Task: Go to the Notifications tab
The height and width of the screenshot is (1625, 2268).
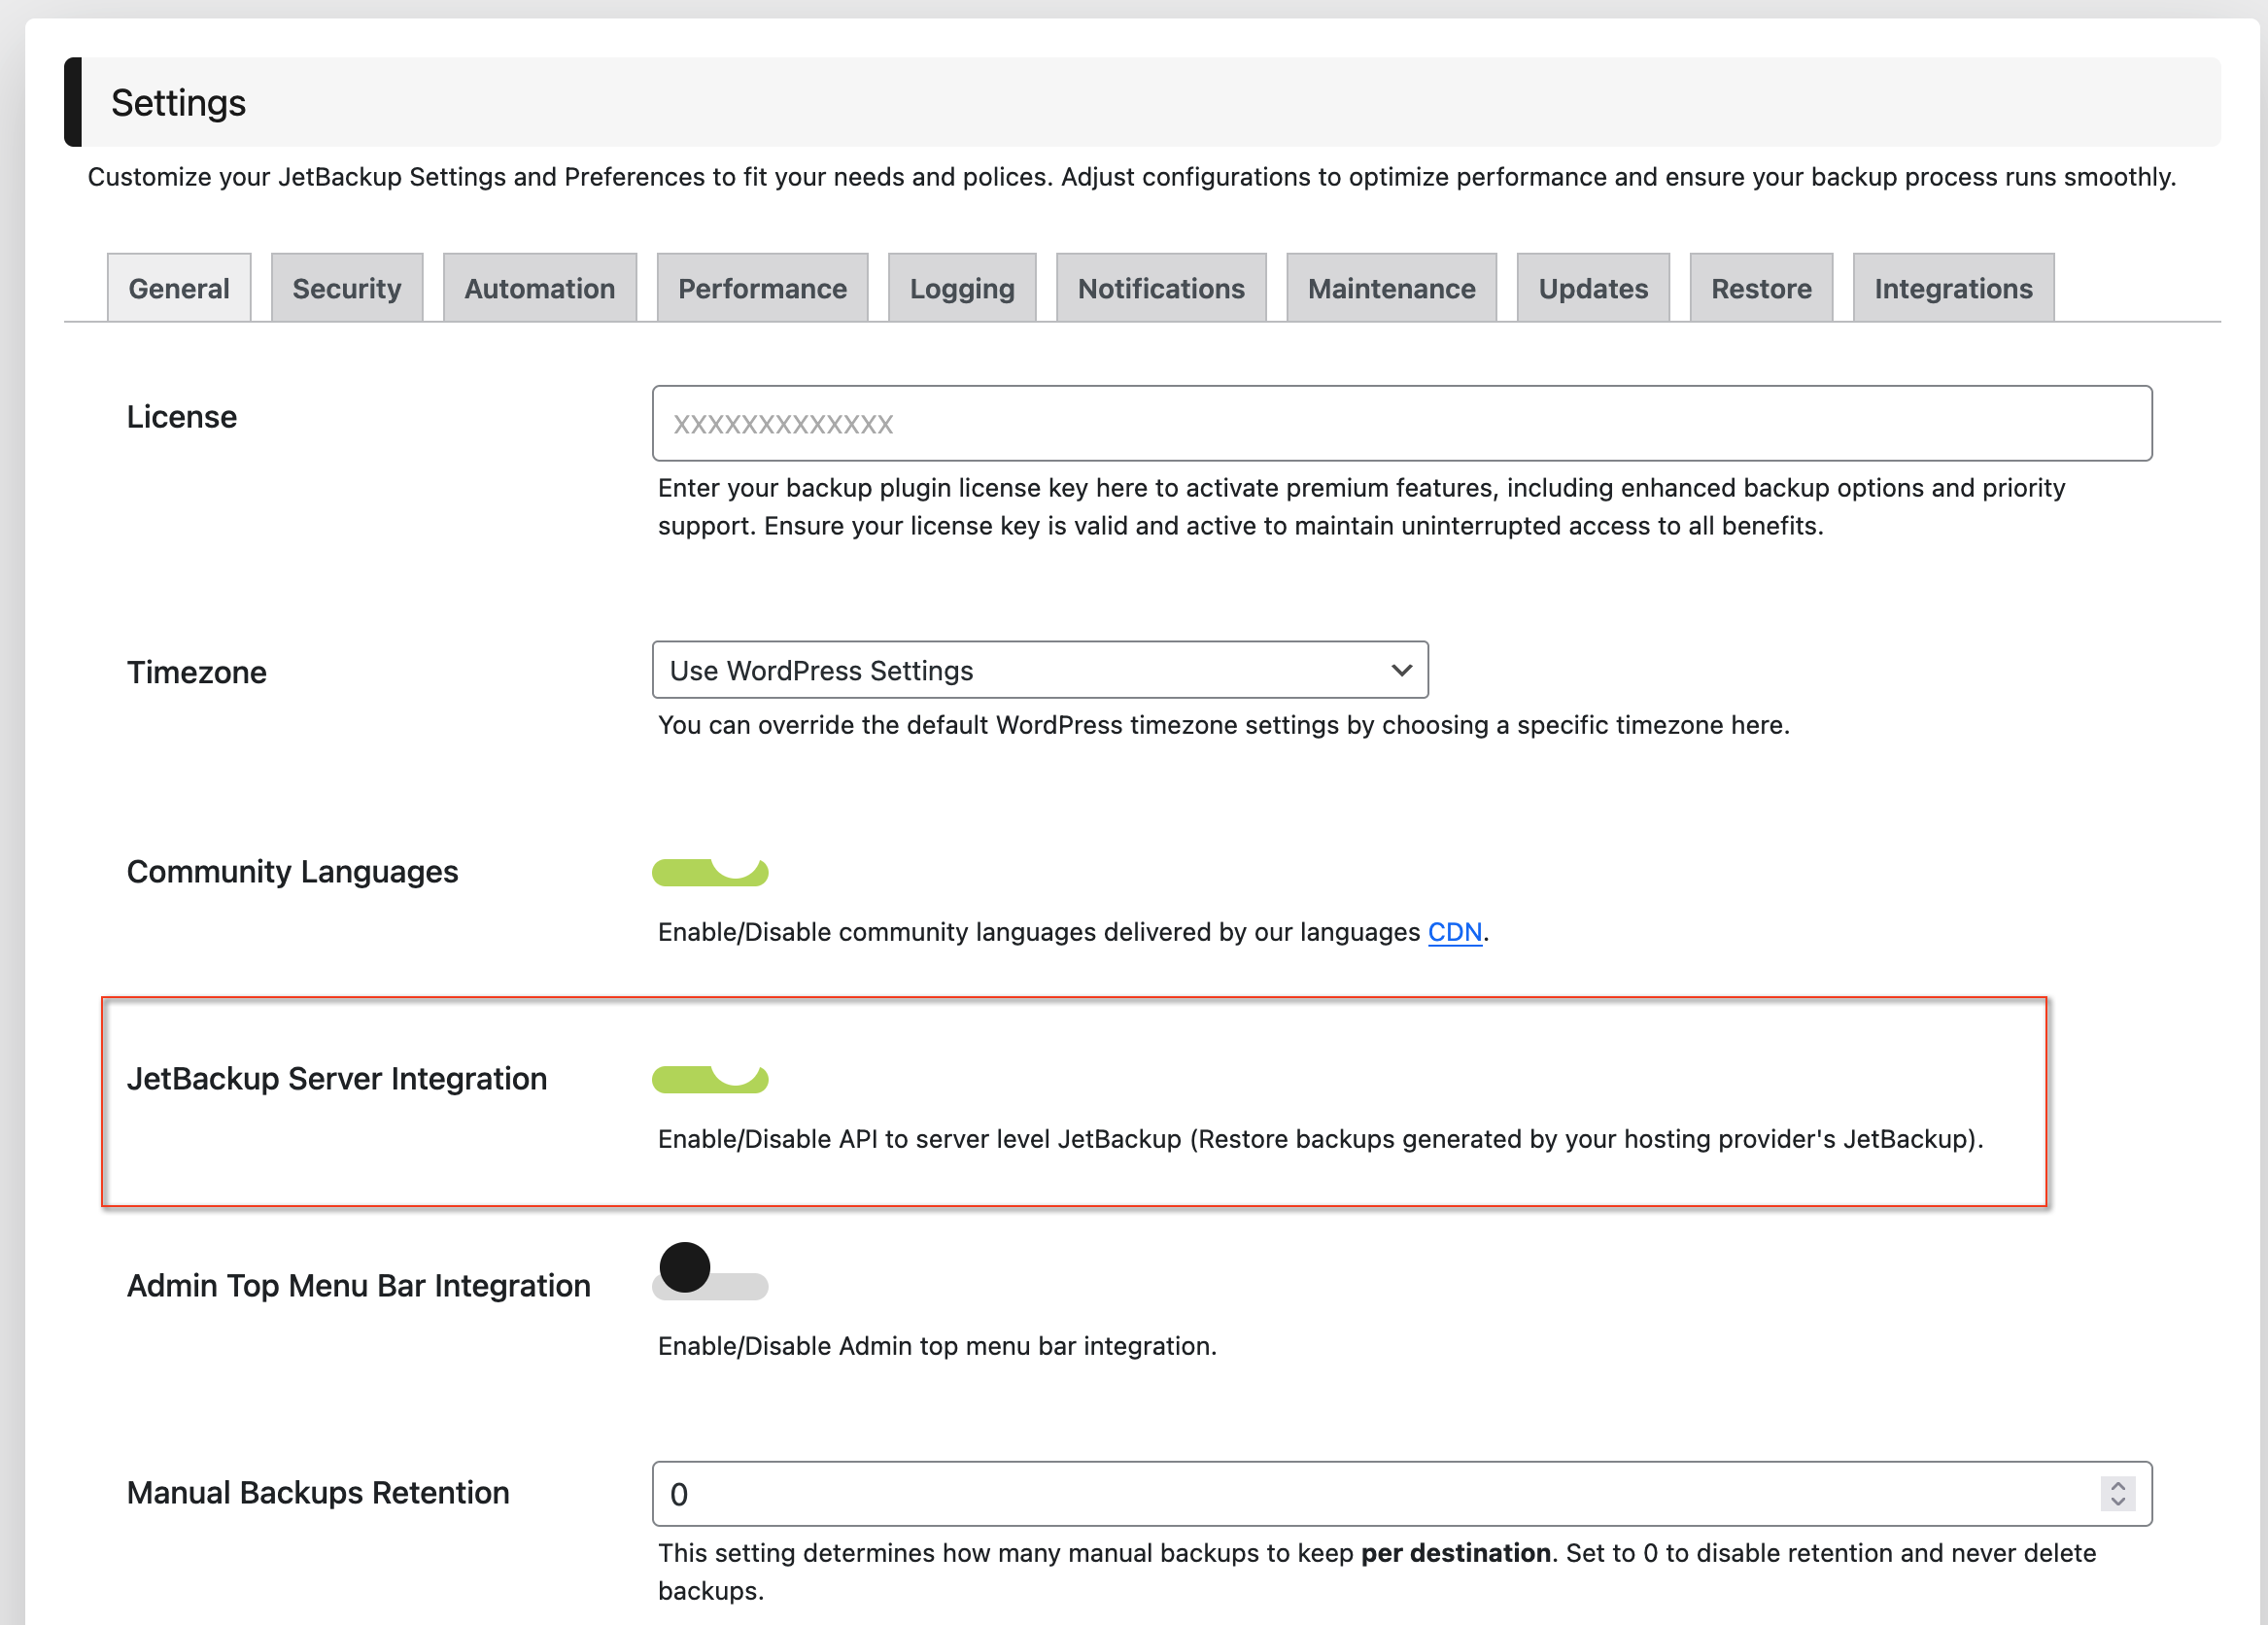Action: click(1160, 288)
